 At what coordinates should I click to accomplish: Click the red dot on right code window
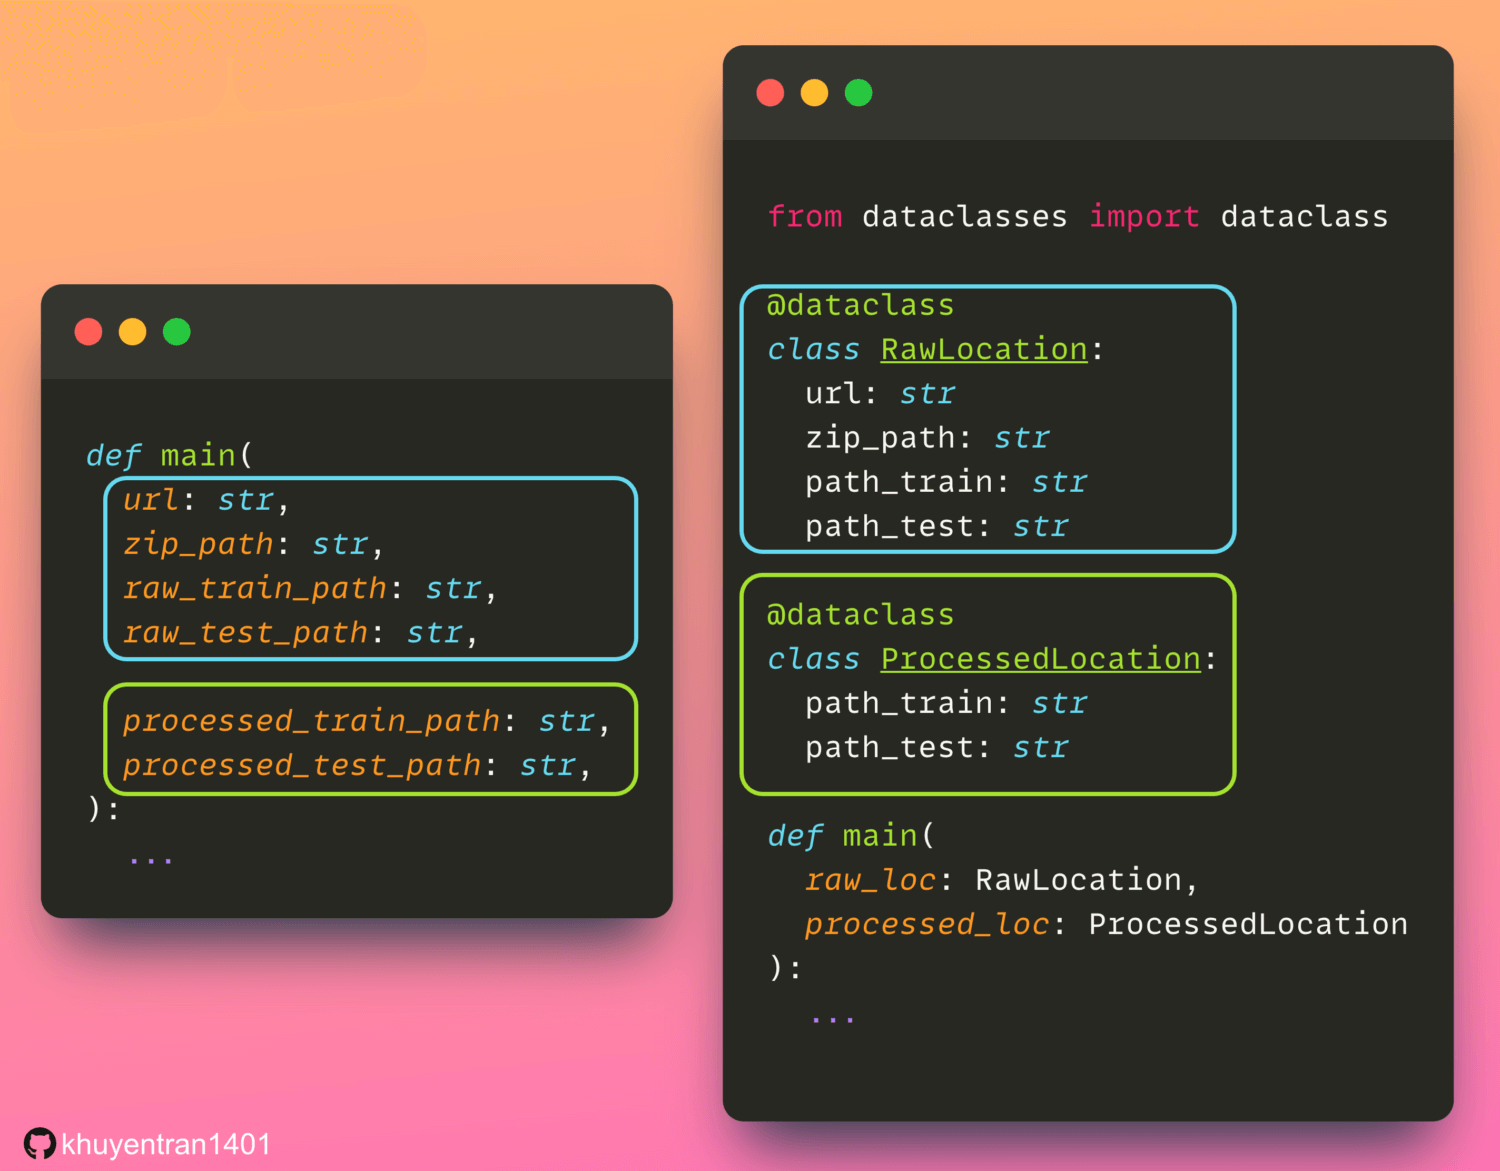point(771,93)
